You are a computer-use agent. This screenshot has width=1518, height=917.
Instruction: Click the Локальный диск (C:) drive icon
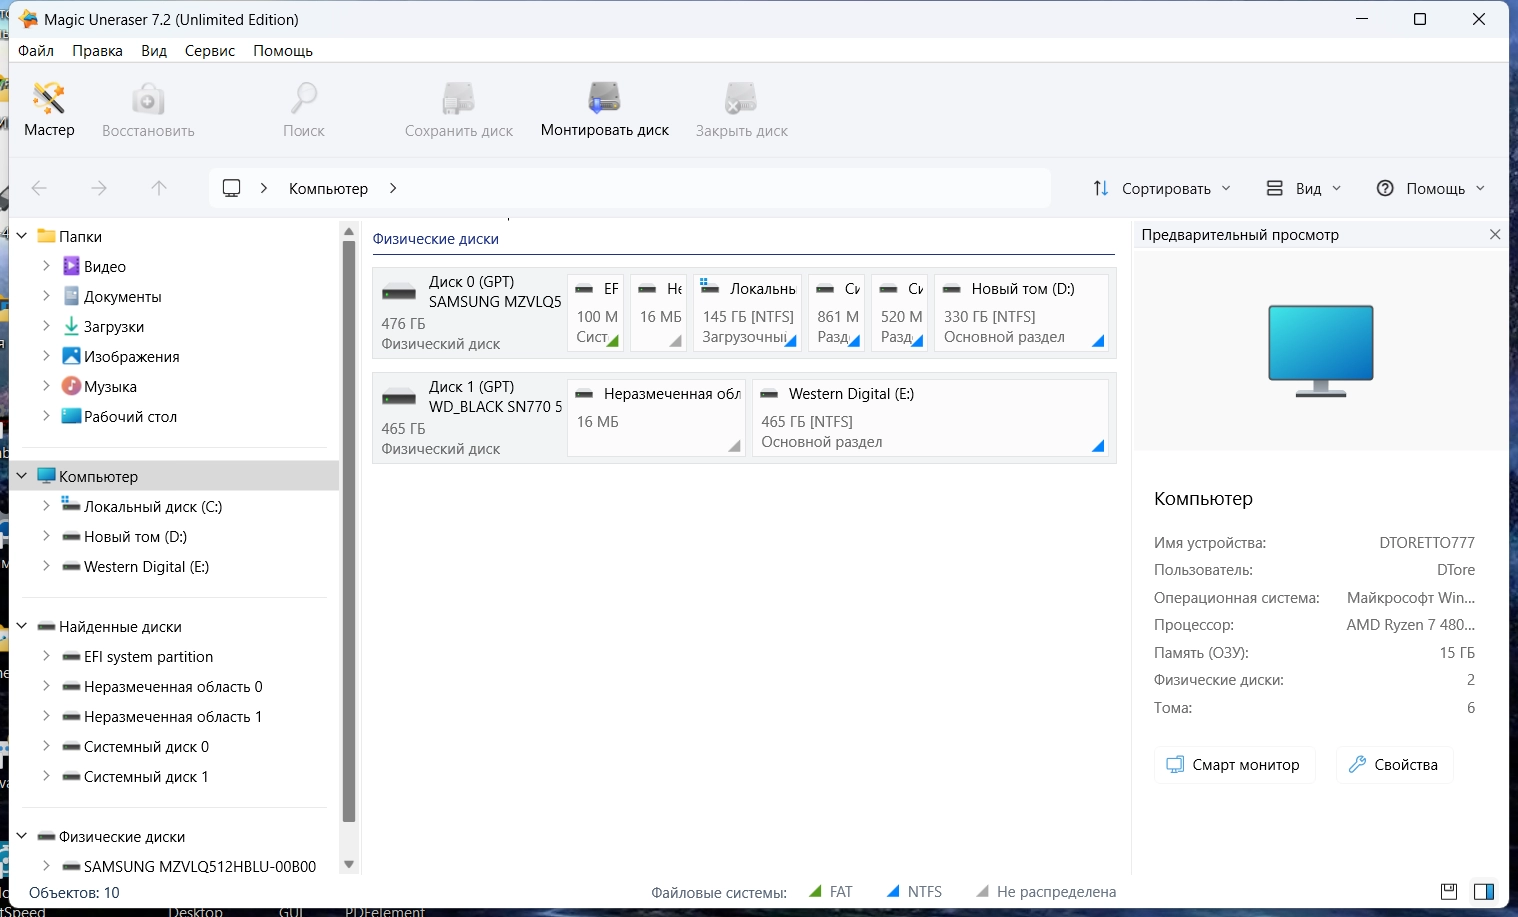71,505
